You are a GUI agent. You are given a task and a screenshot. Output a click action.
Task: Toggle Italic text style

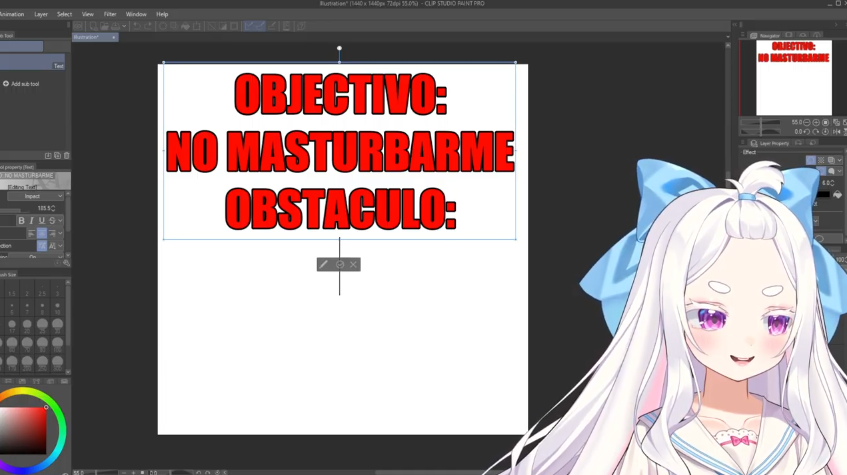(31, 220)
